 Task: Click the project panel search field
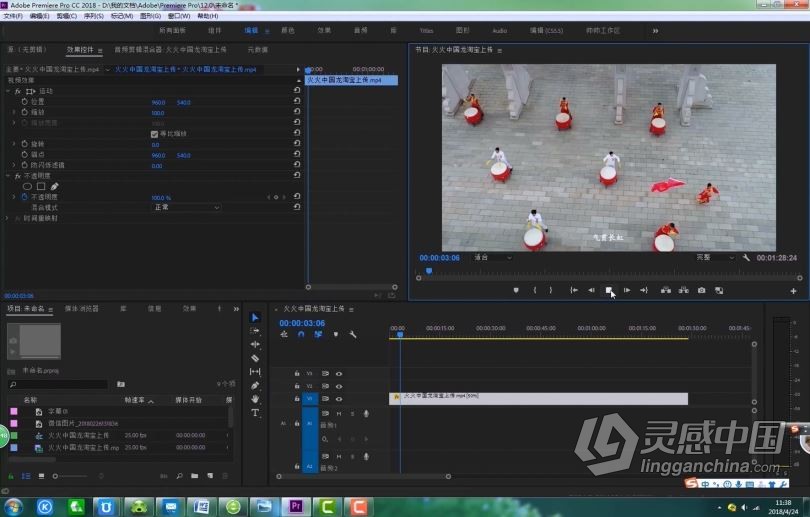(58, 384)
